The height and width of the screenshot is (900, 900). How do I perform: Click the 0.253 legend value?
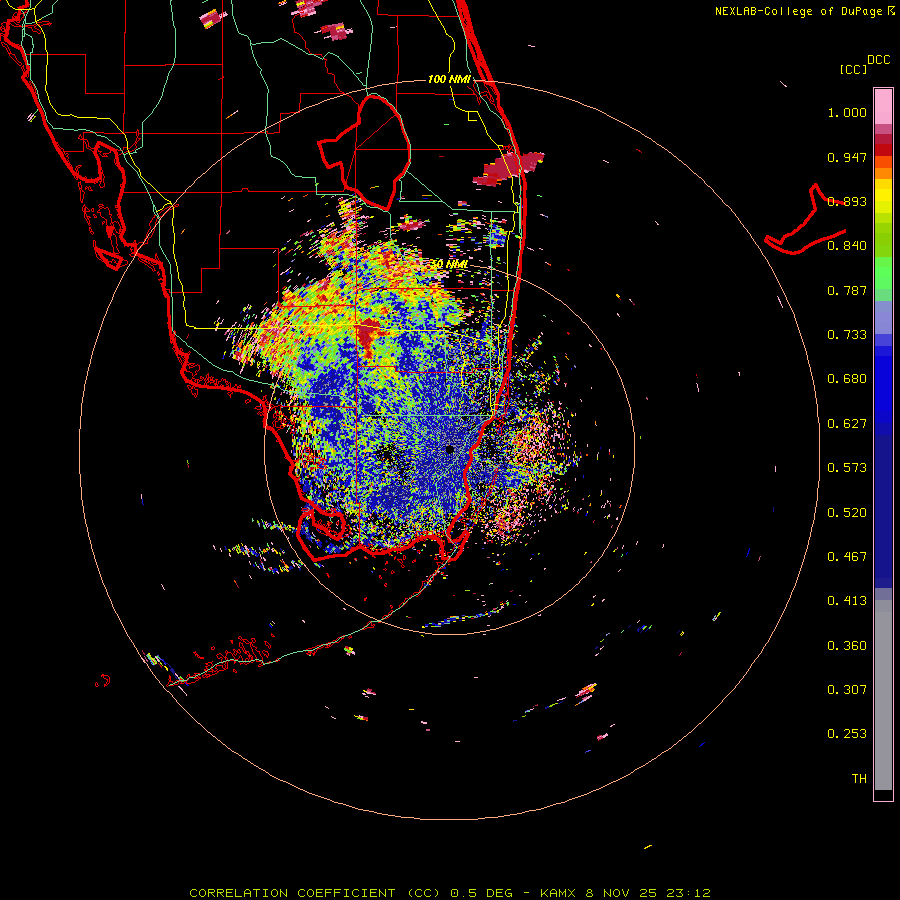point(847,734)
